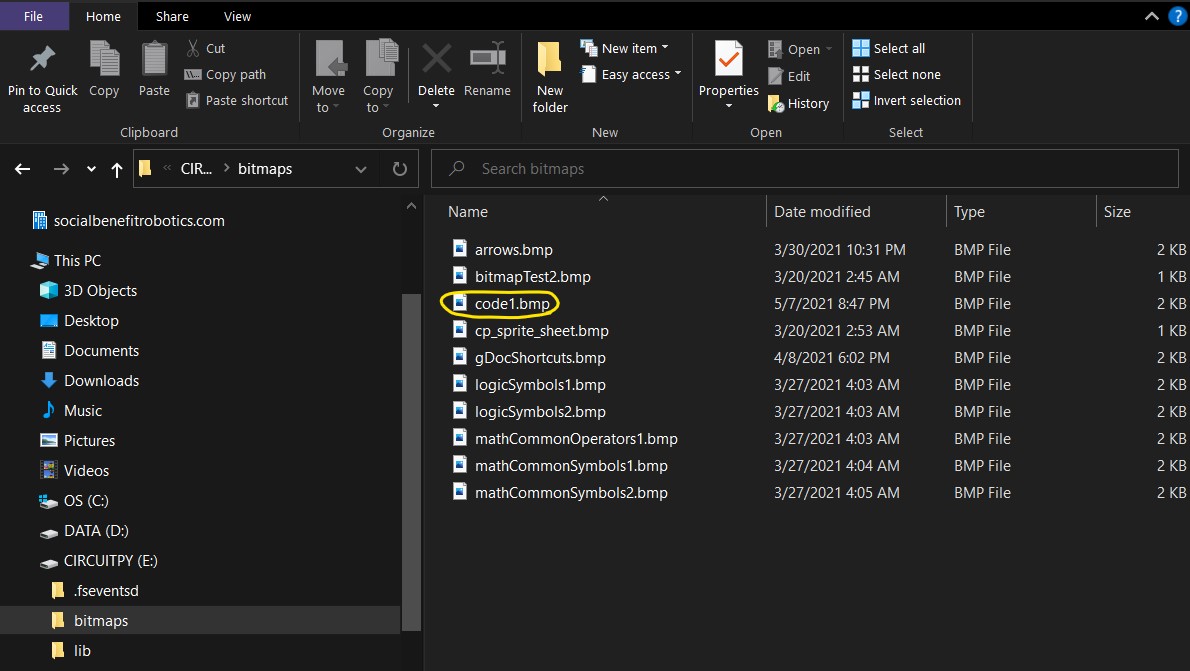Open the File tab
The image size is (1190, 671).
(x=33, y=16)
